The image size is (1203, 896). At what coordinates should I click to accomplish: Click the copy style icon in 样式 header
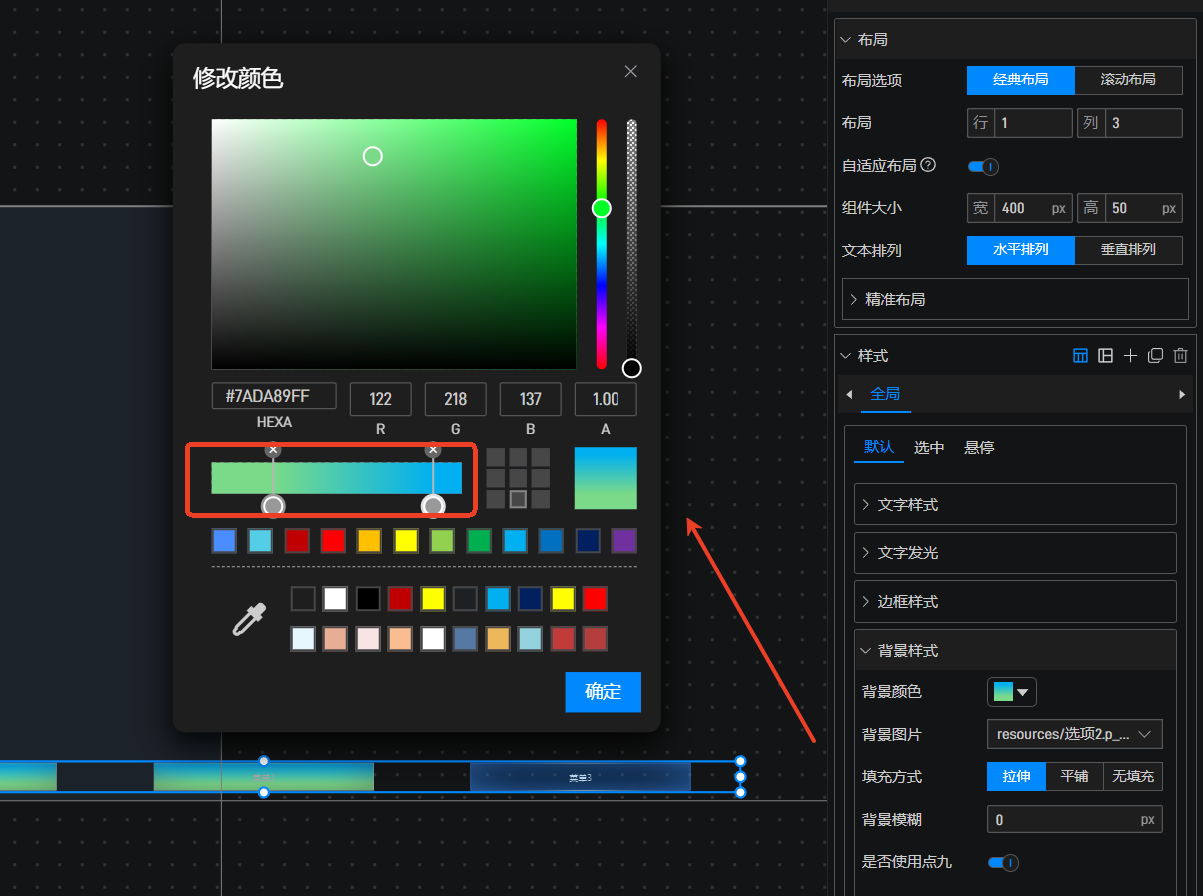[1155, 356]
